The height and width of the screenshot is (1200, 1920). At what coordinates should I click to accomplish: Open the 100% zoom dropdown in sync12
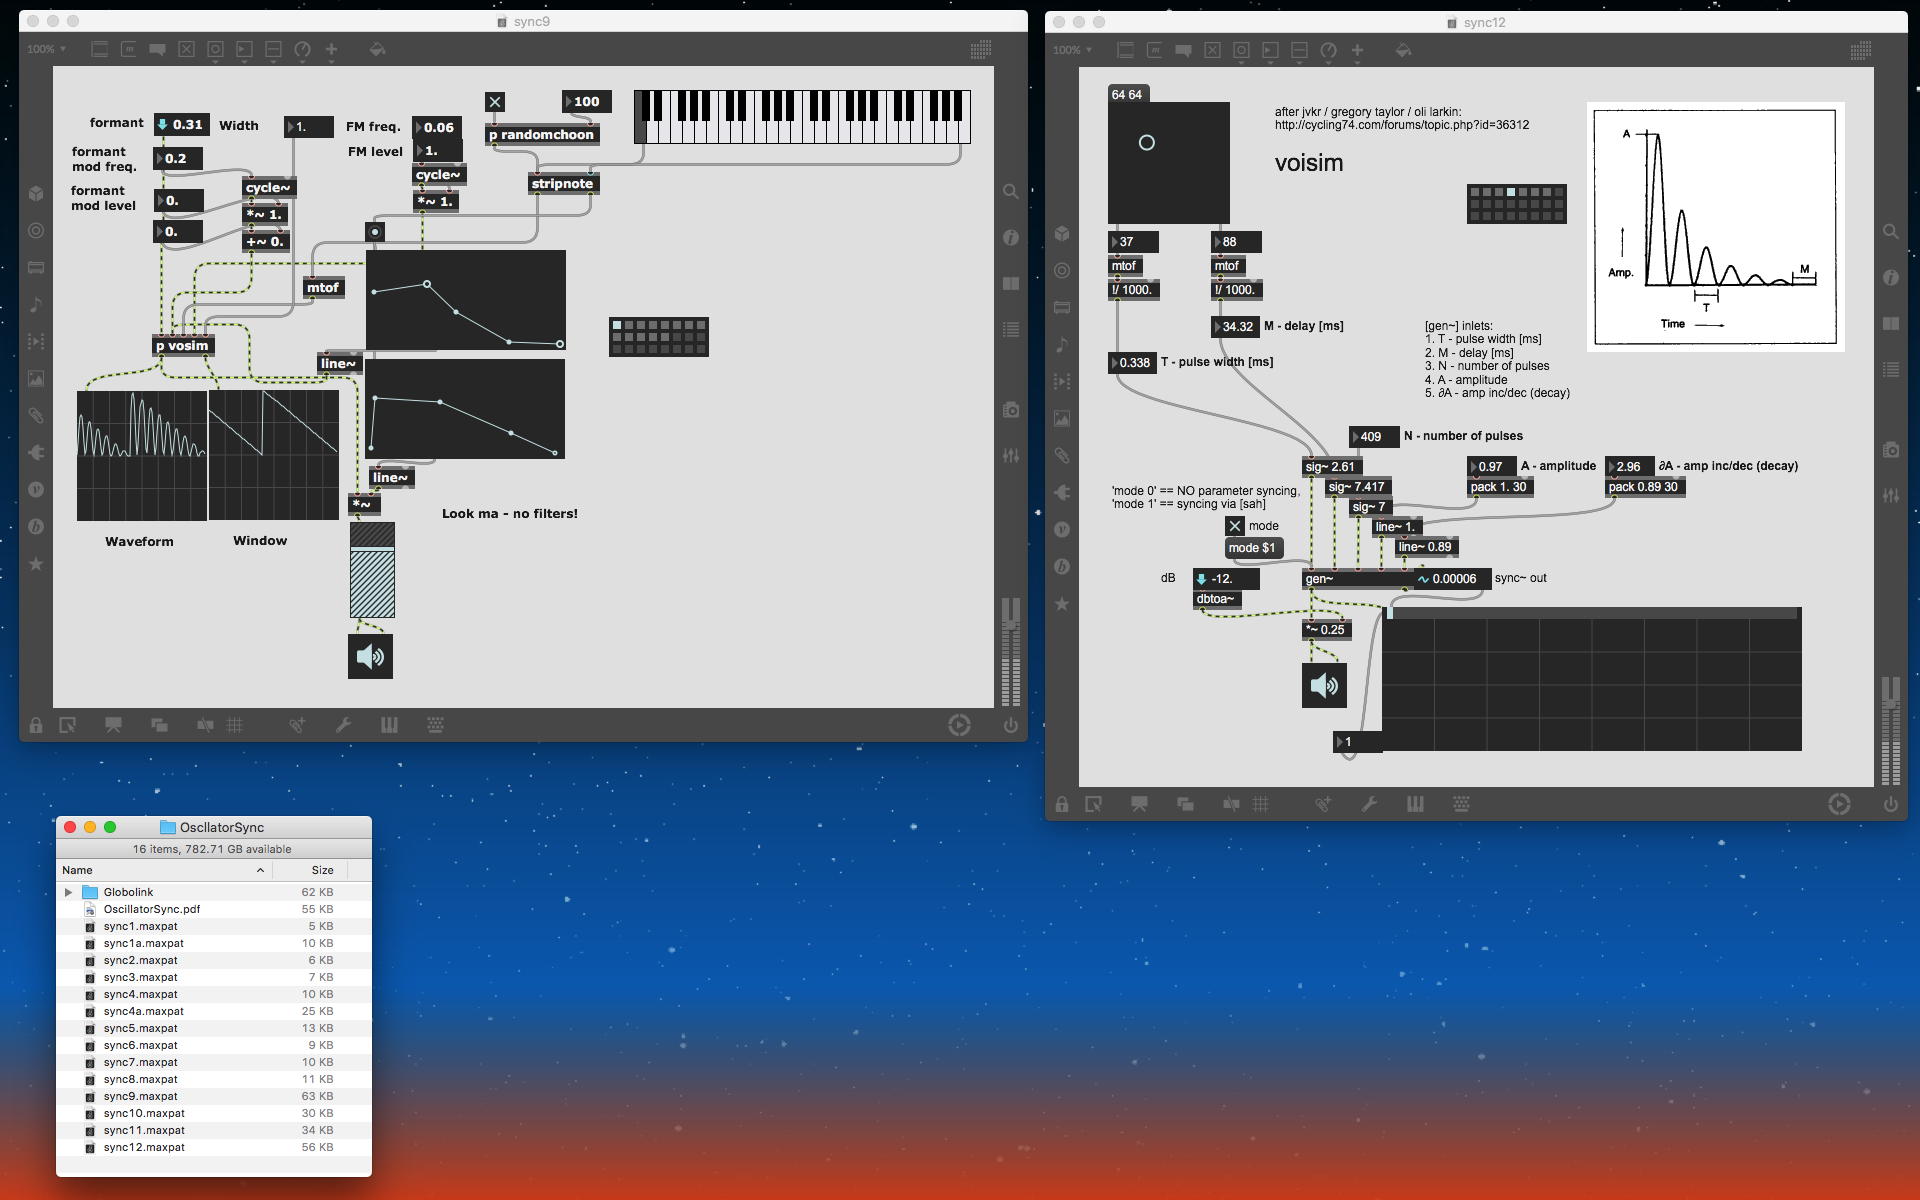[x=1073, y=50]
